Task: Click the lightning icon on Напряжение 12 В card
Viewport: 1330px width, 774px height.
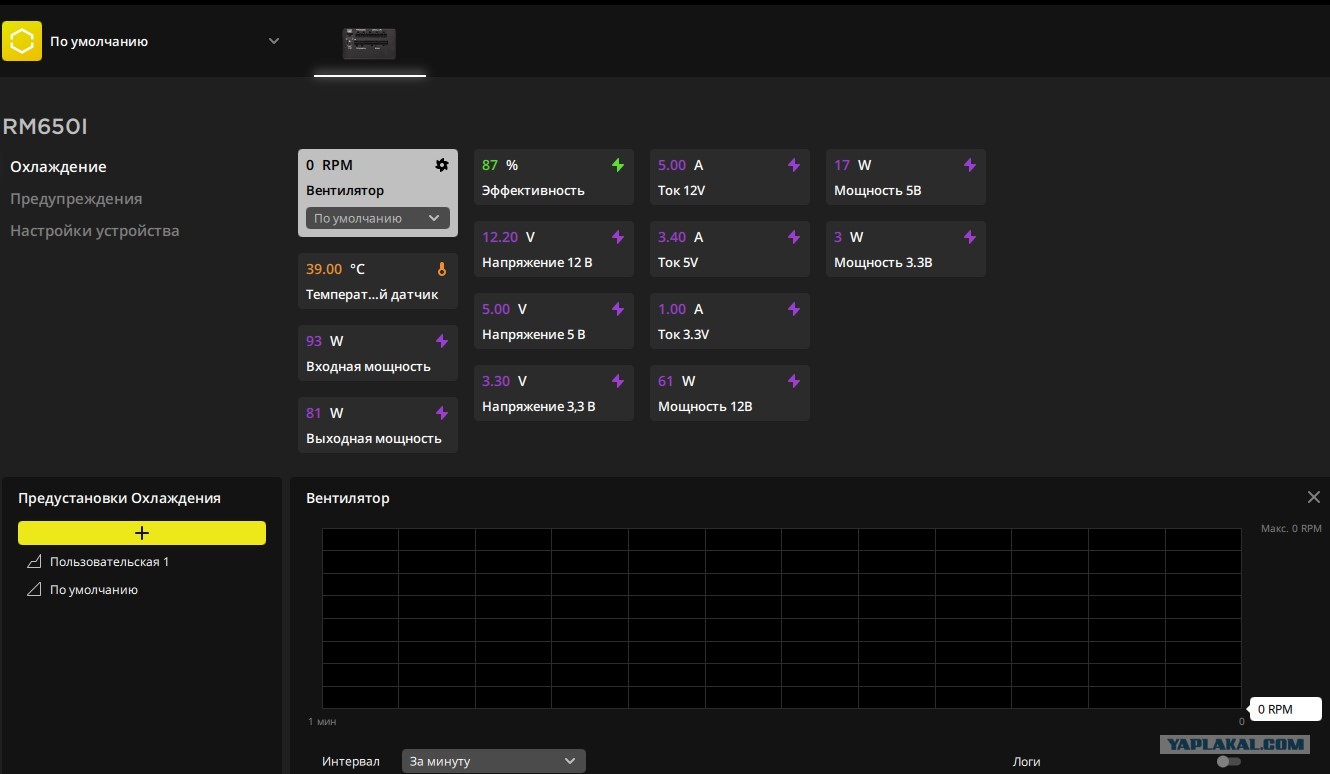Action: 618,237
